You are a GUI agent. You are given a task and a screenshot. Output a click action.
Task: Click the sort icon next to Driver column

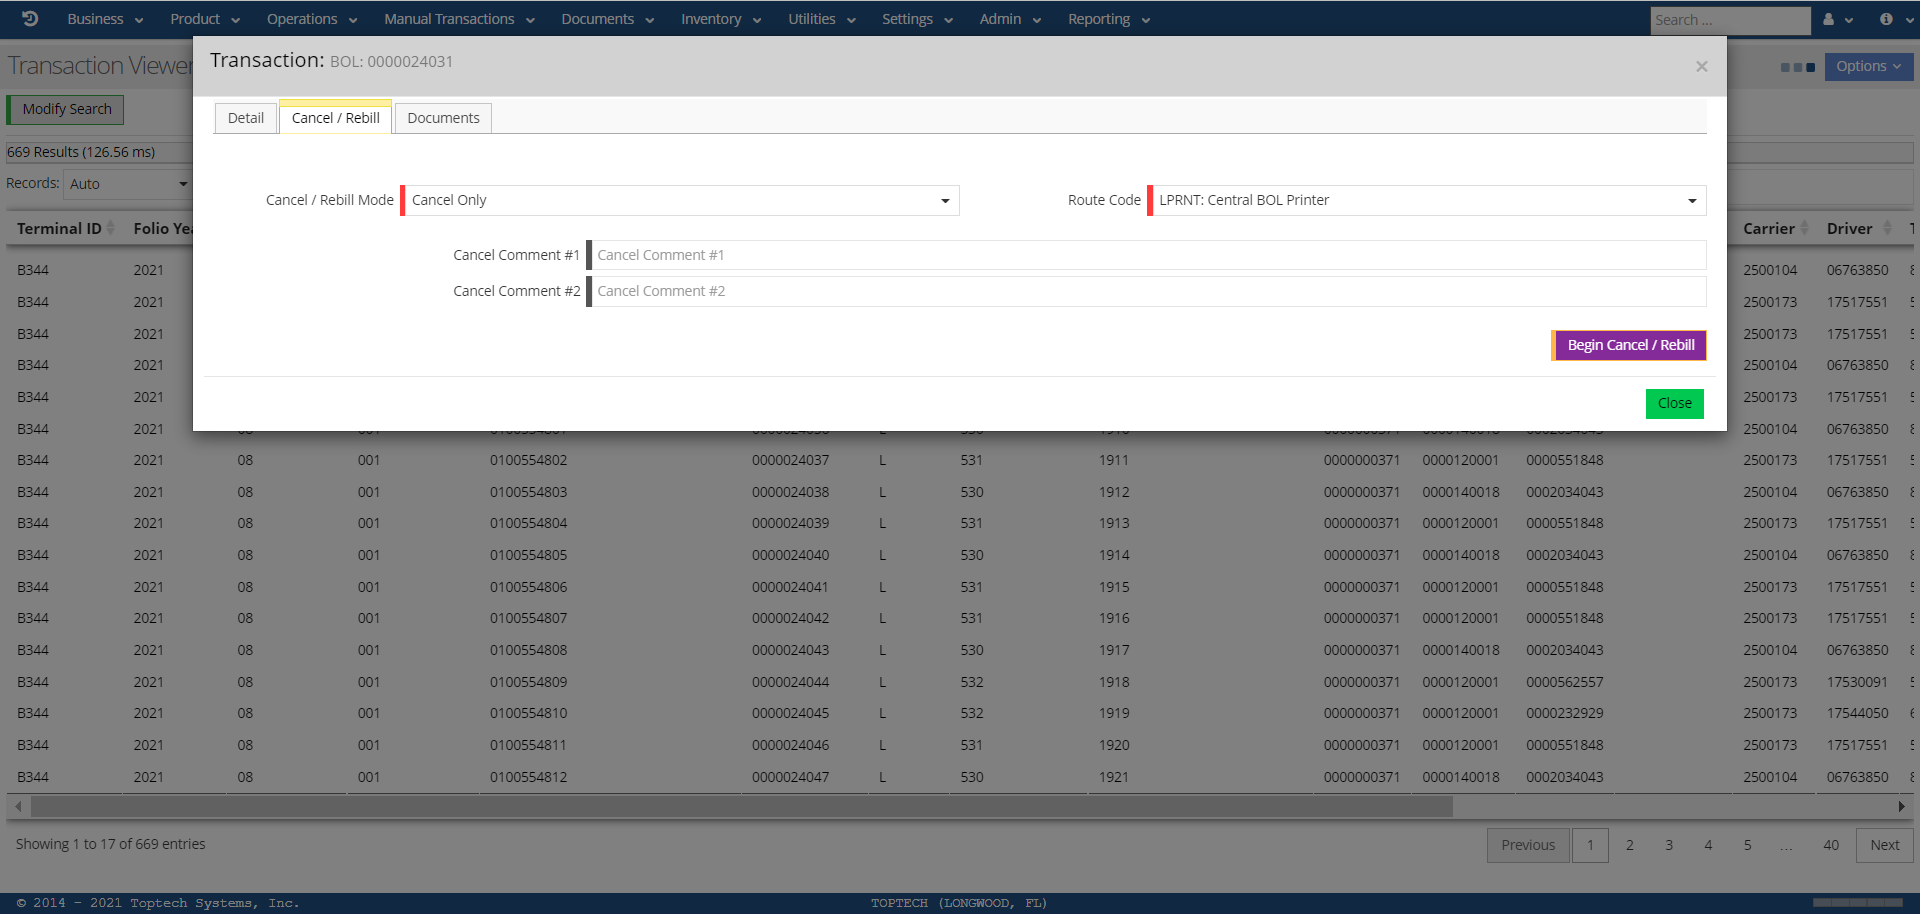[x=1887, y=229]
